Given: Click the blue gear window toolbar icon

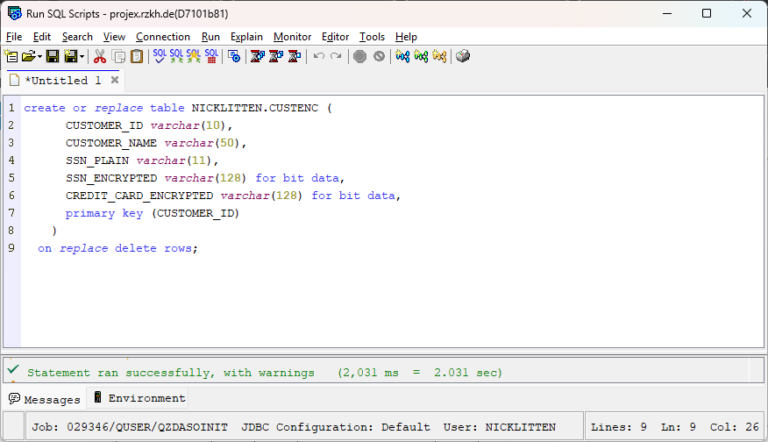Looking at the screenshot, I should (234, 56).
